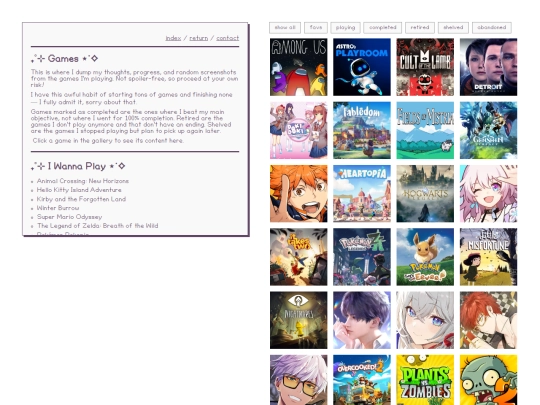Click Super Mario Odyssey list item
This screenshot has width=540, height=405.
coord(70,217)
